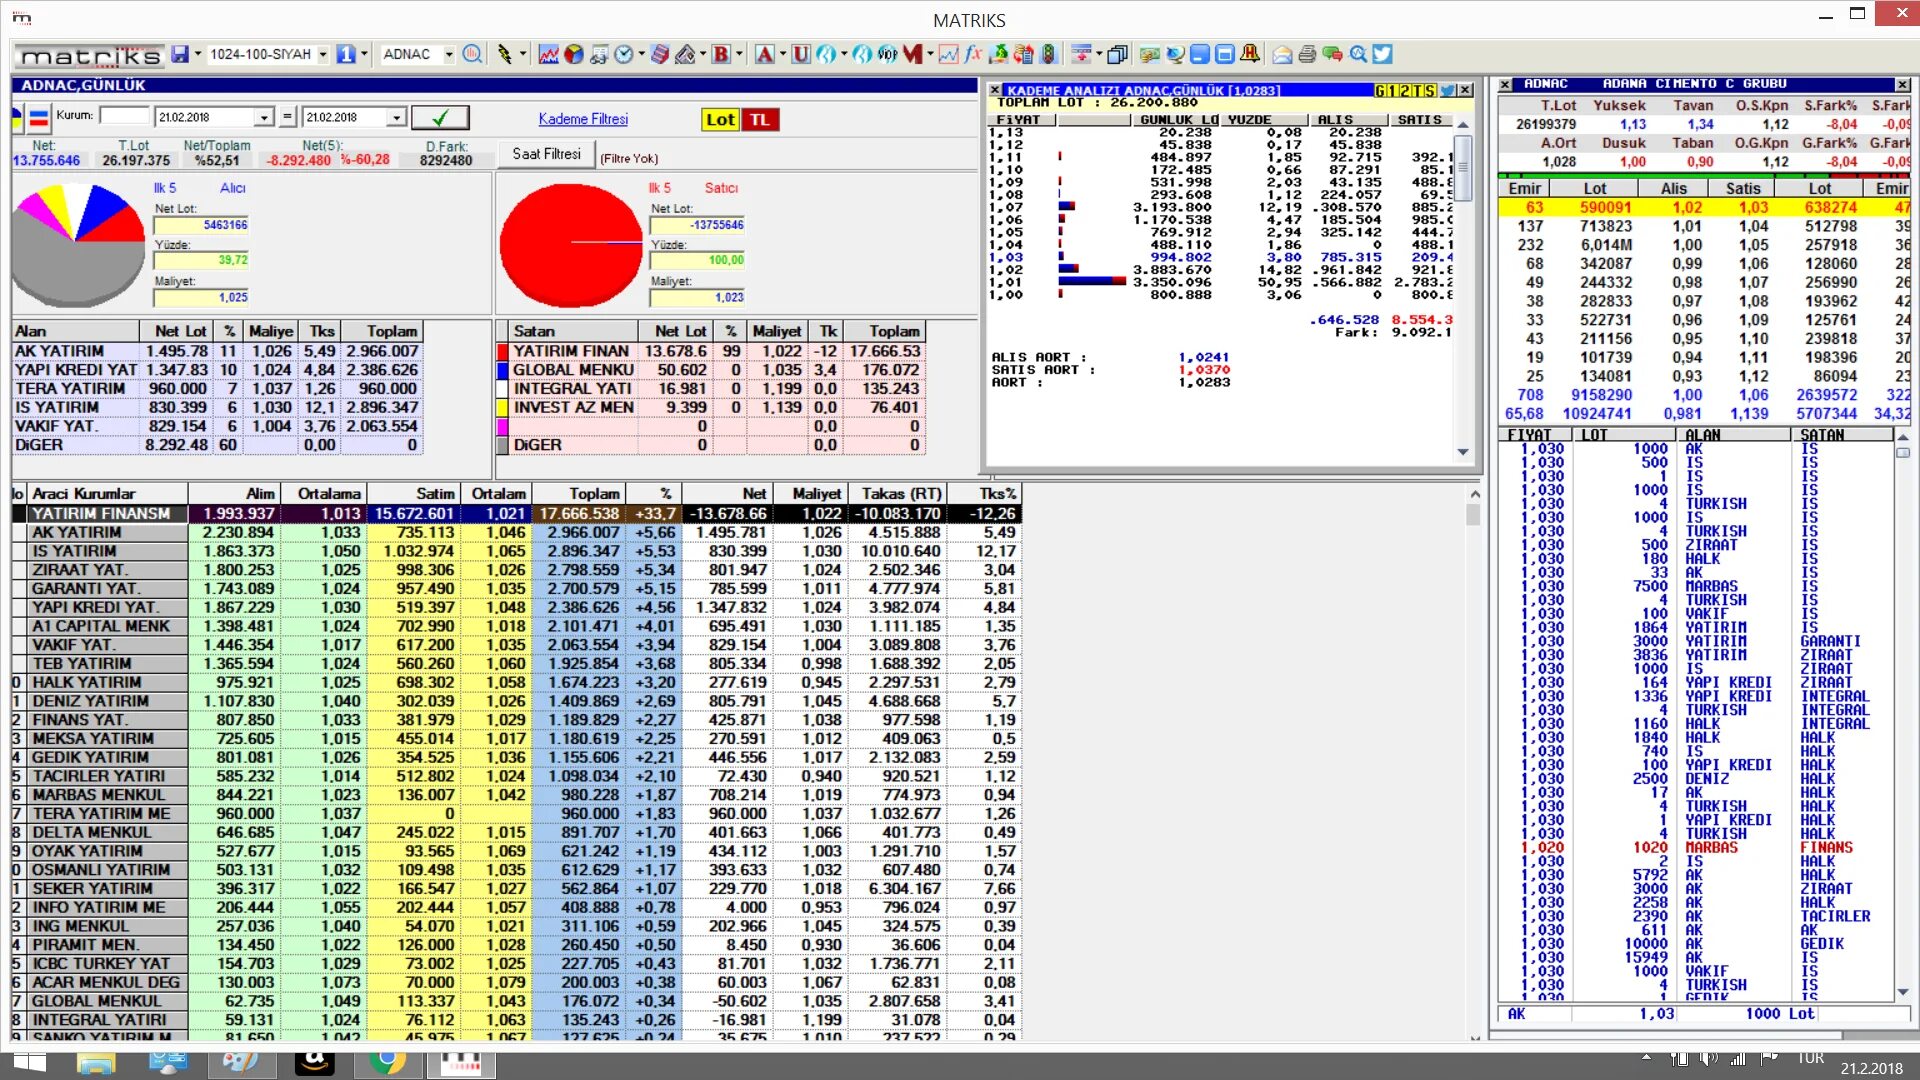
Task: Open the first 21.02.2018 date dropdown
Action: (263, 118)
